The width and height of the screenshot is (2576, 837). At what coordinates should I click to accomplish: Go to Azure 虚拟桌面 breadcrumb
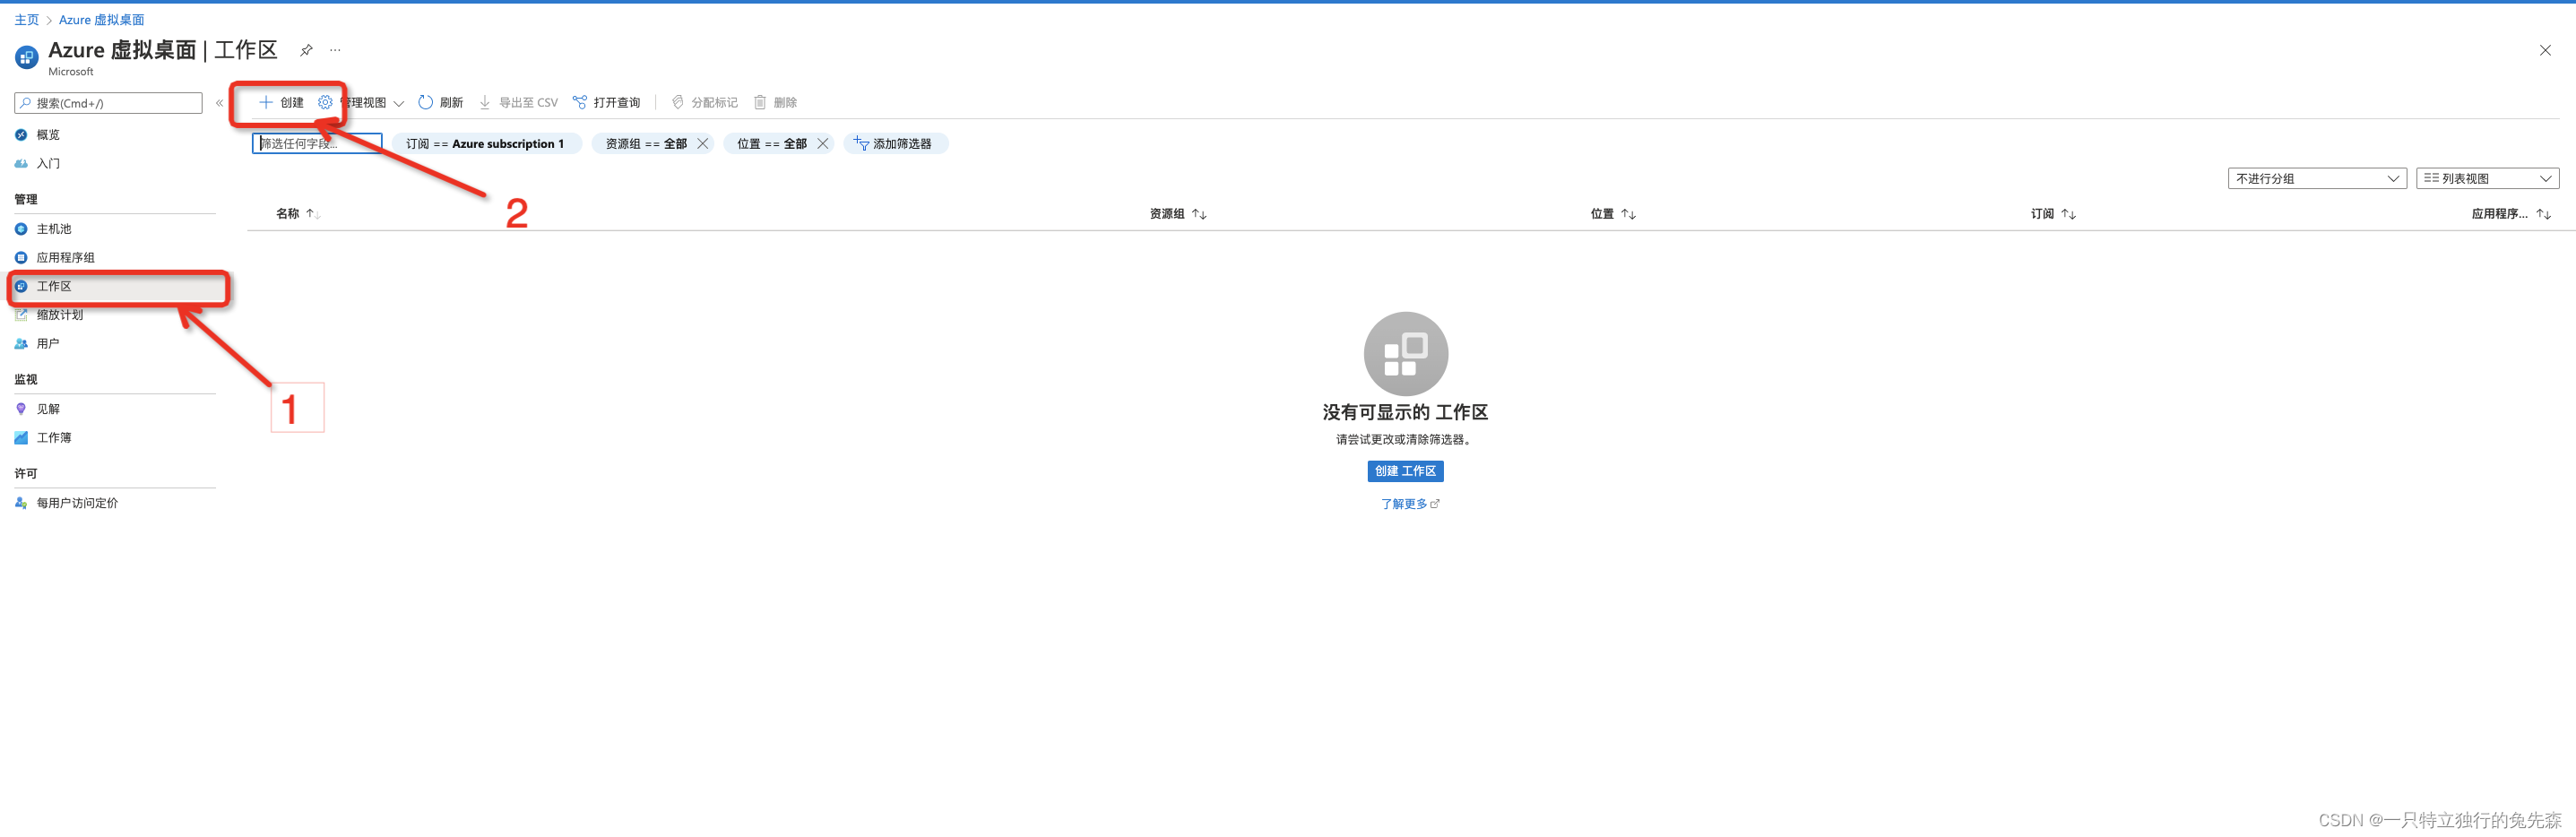(101, 19)
